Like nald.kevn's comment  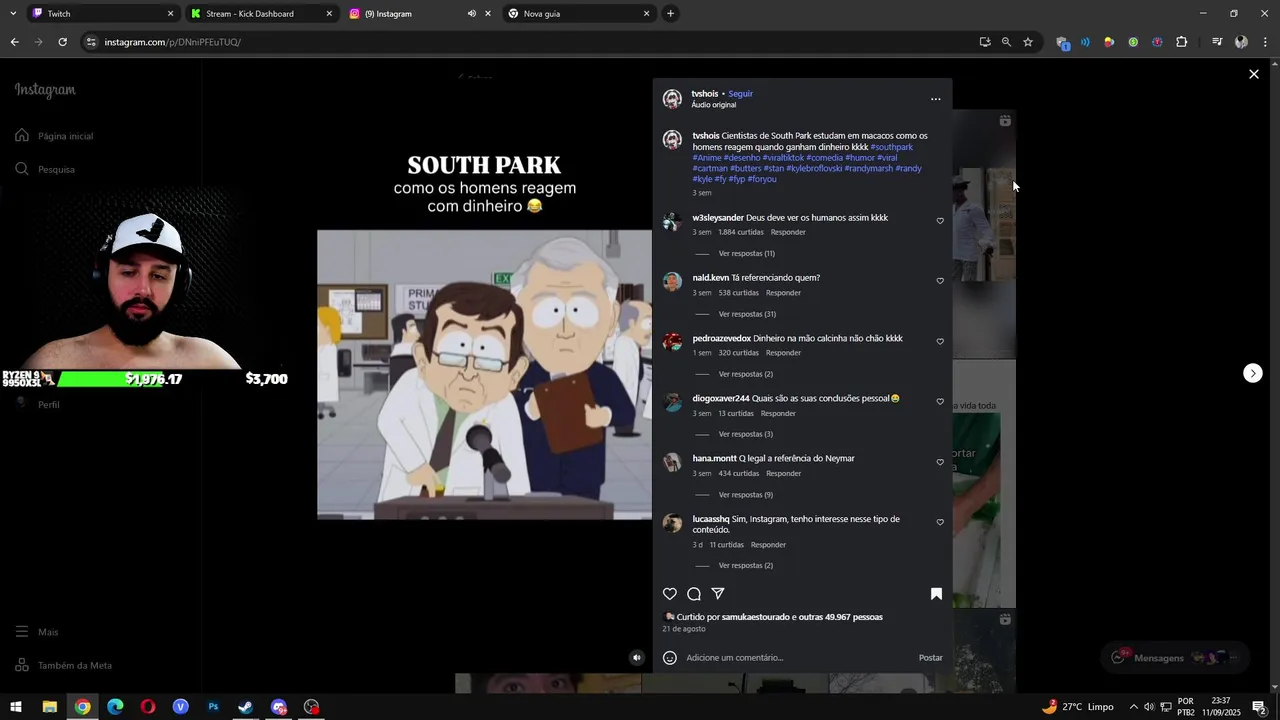pyautogui.click(x=940, y=281)
